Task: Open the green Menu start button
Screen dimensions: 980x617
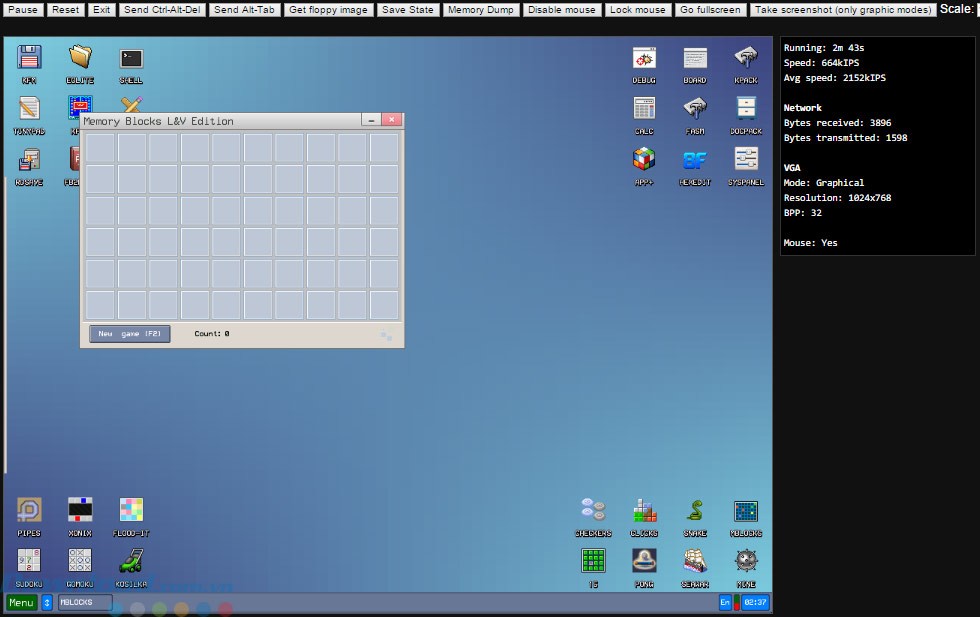Action: coord(21,603)
